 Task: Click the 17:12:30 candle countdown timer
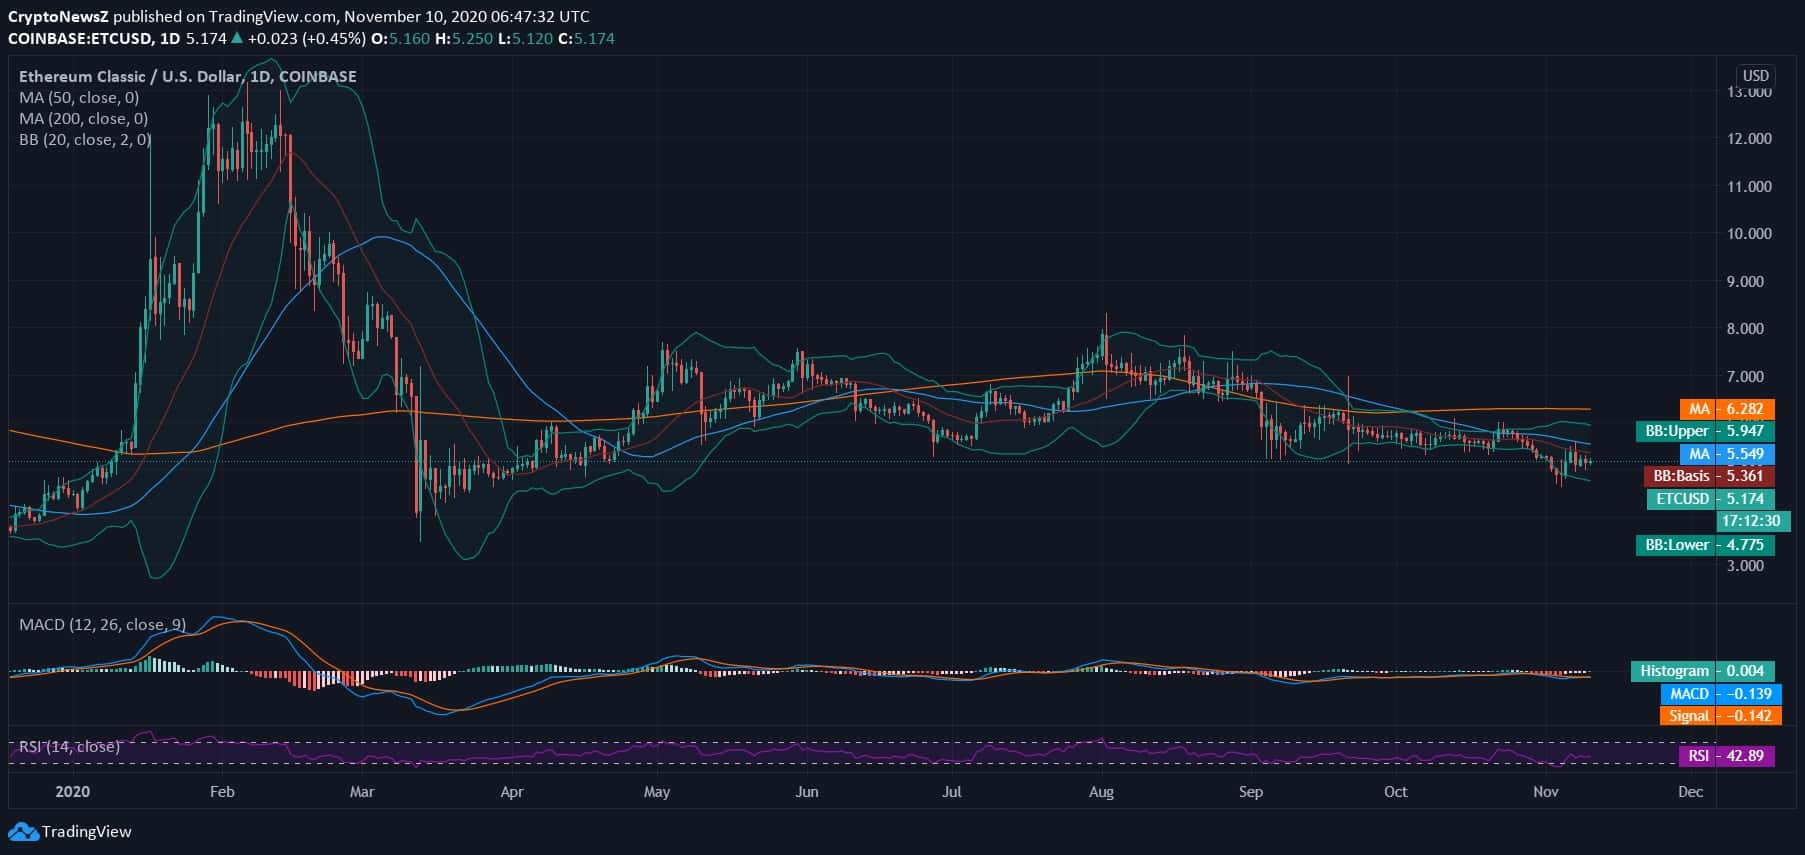point(1750,521)
